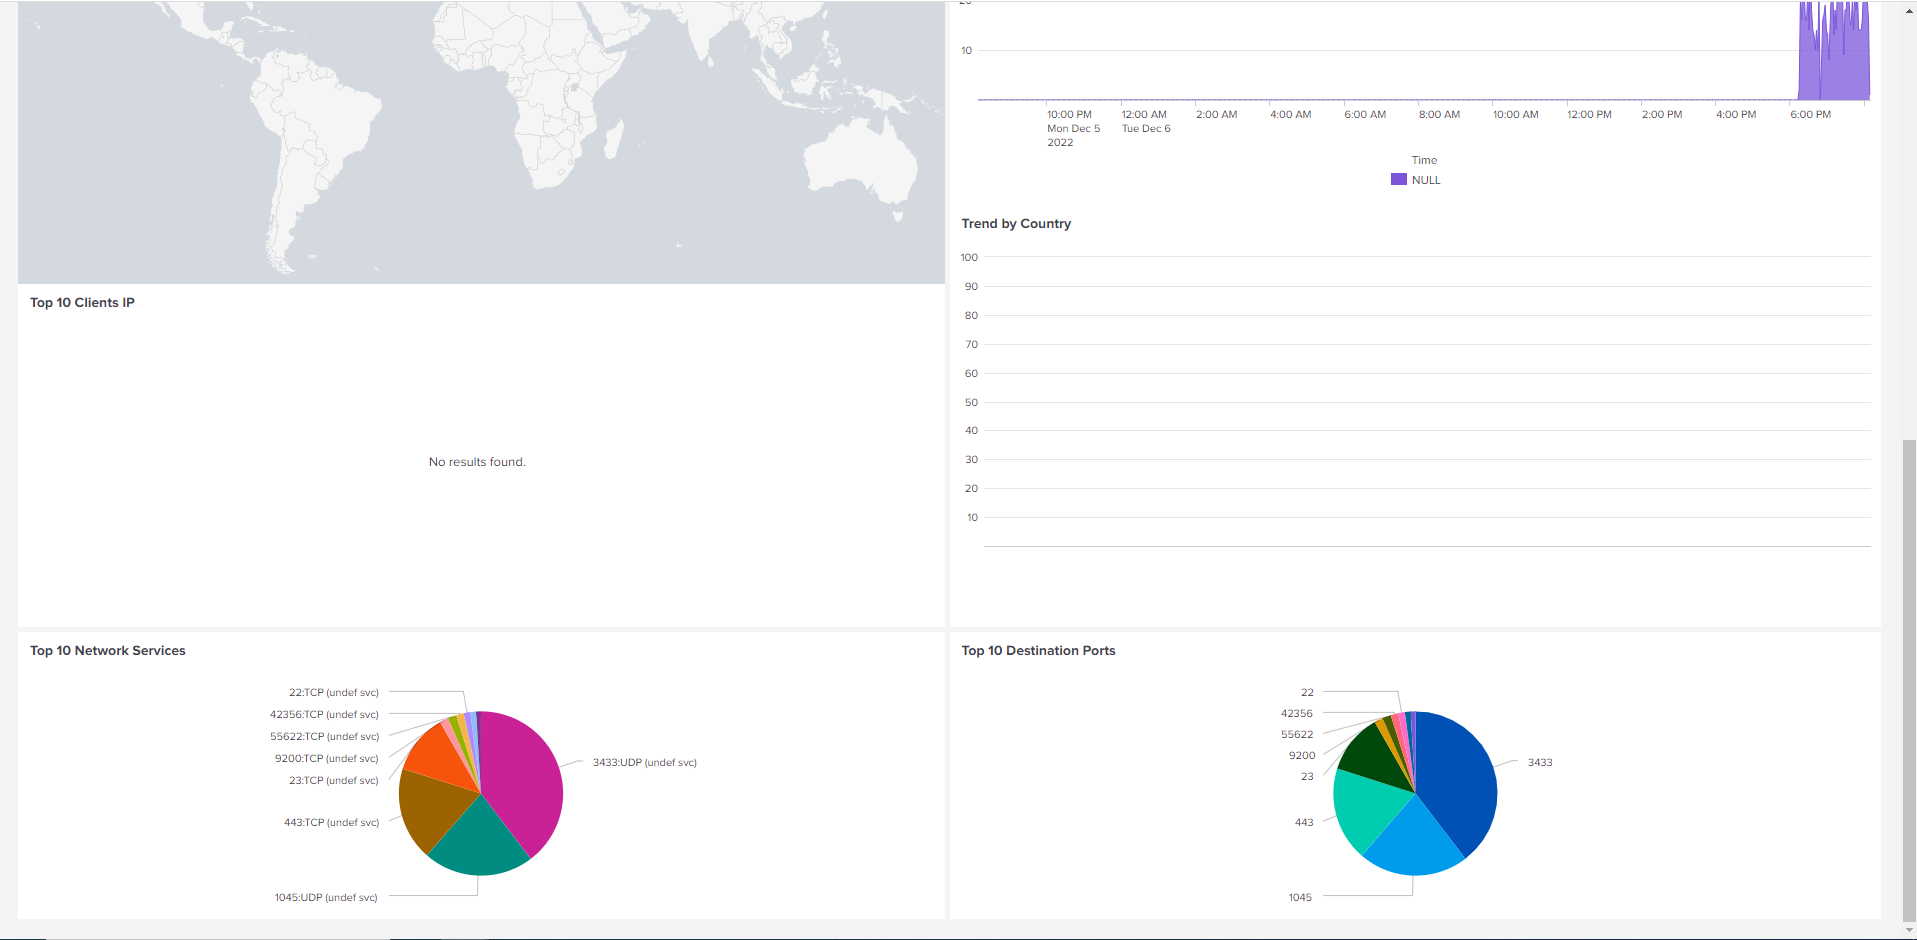Click the '42356' Destination Ports label

1297,713
